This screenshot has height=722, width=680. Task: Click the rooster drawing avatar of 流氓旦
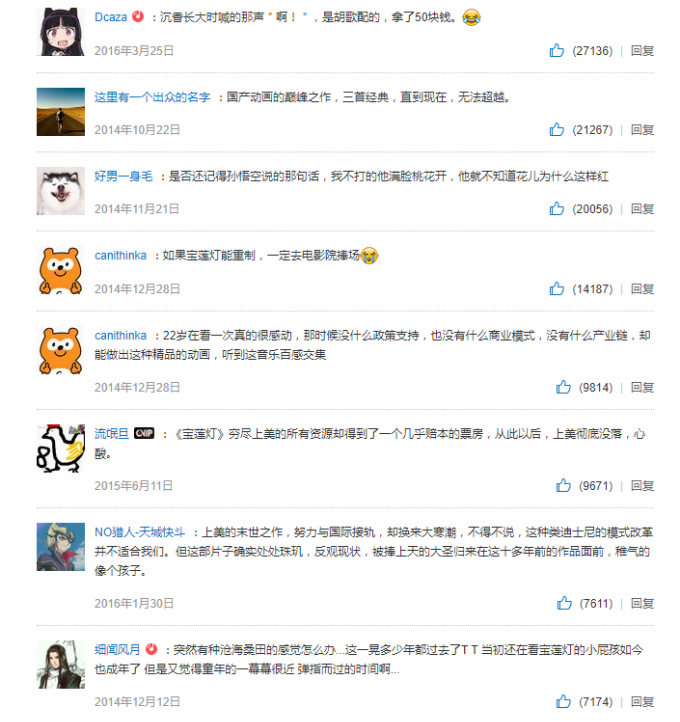point(61,448)
